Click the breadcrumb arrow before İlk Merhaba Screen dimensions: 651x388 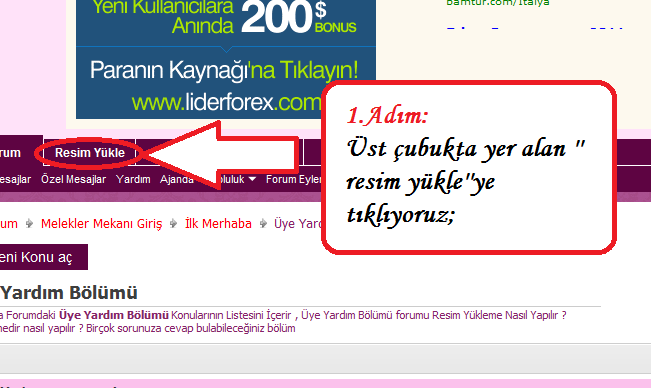tap(174, 224)
